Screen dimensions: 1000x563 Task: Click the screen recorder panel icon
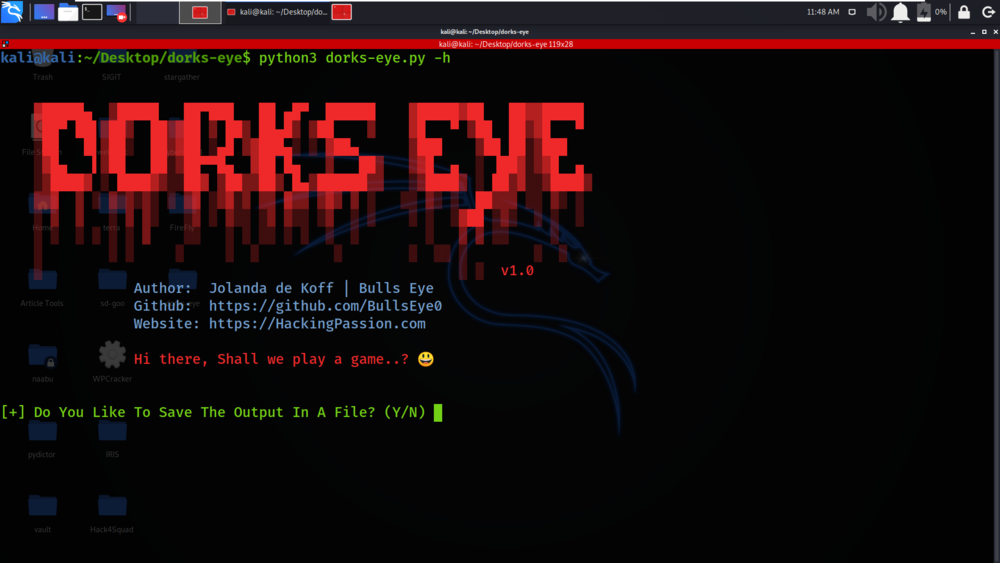(116, 12)
